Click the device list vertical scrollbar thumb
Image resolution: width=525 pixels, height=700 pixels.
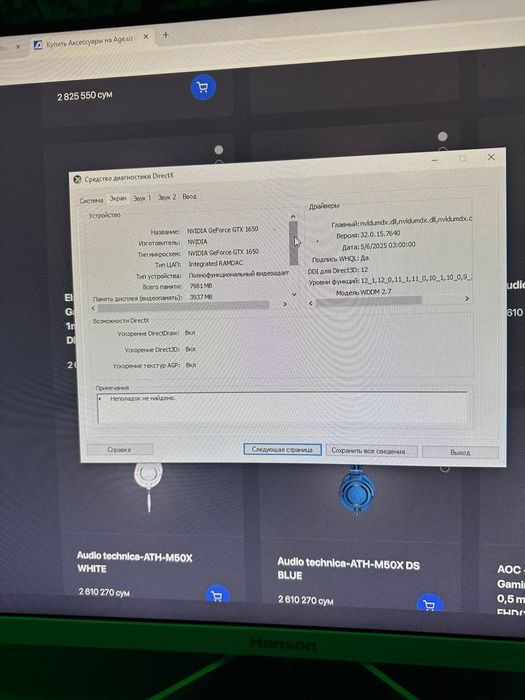(293, 242)
